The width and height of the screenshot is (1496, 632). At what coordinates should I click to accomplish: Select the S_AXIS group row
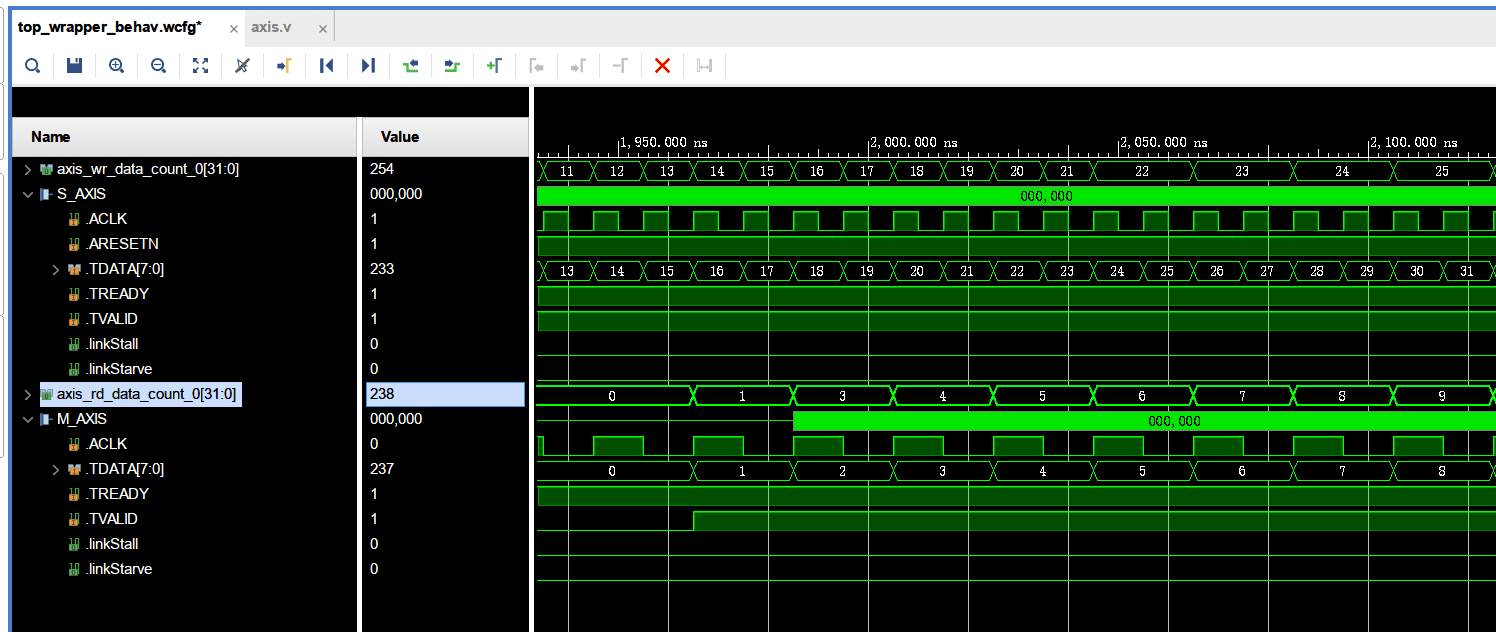[x=81, y=194]
